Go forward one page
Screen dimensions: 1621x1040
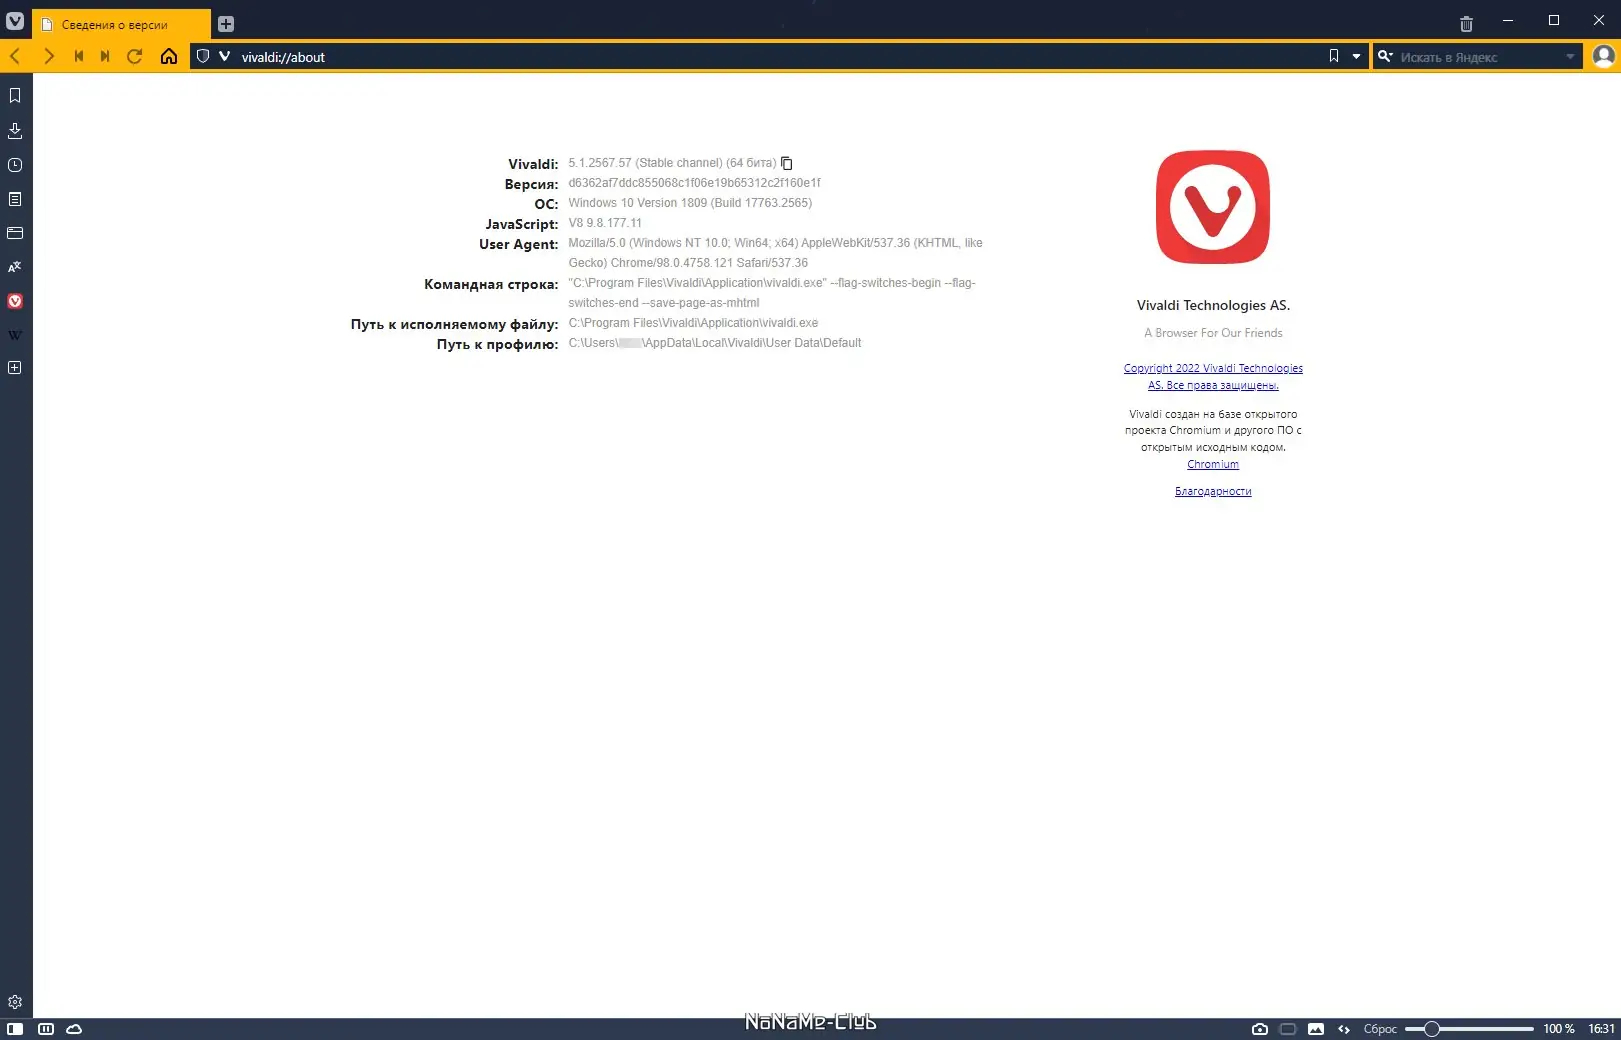click(48, 56)
